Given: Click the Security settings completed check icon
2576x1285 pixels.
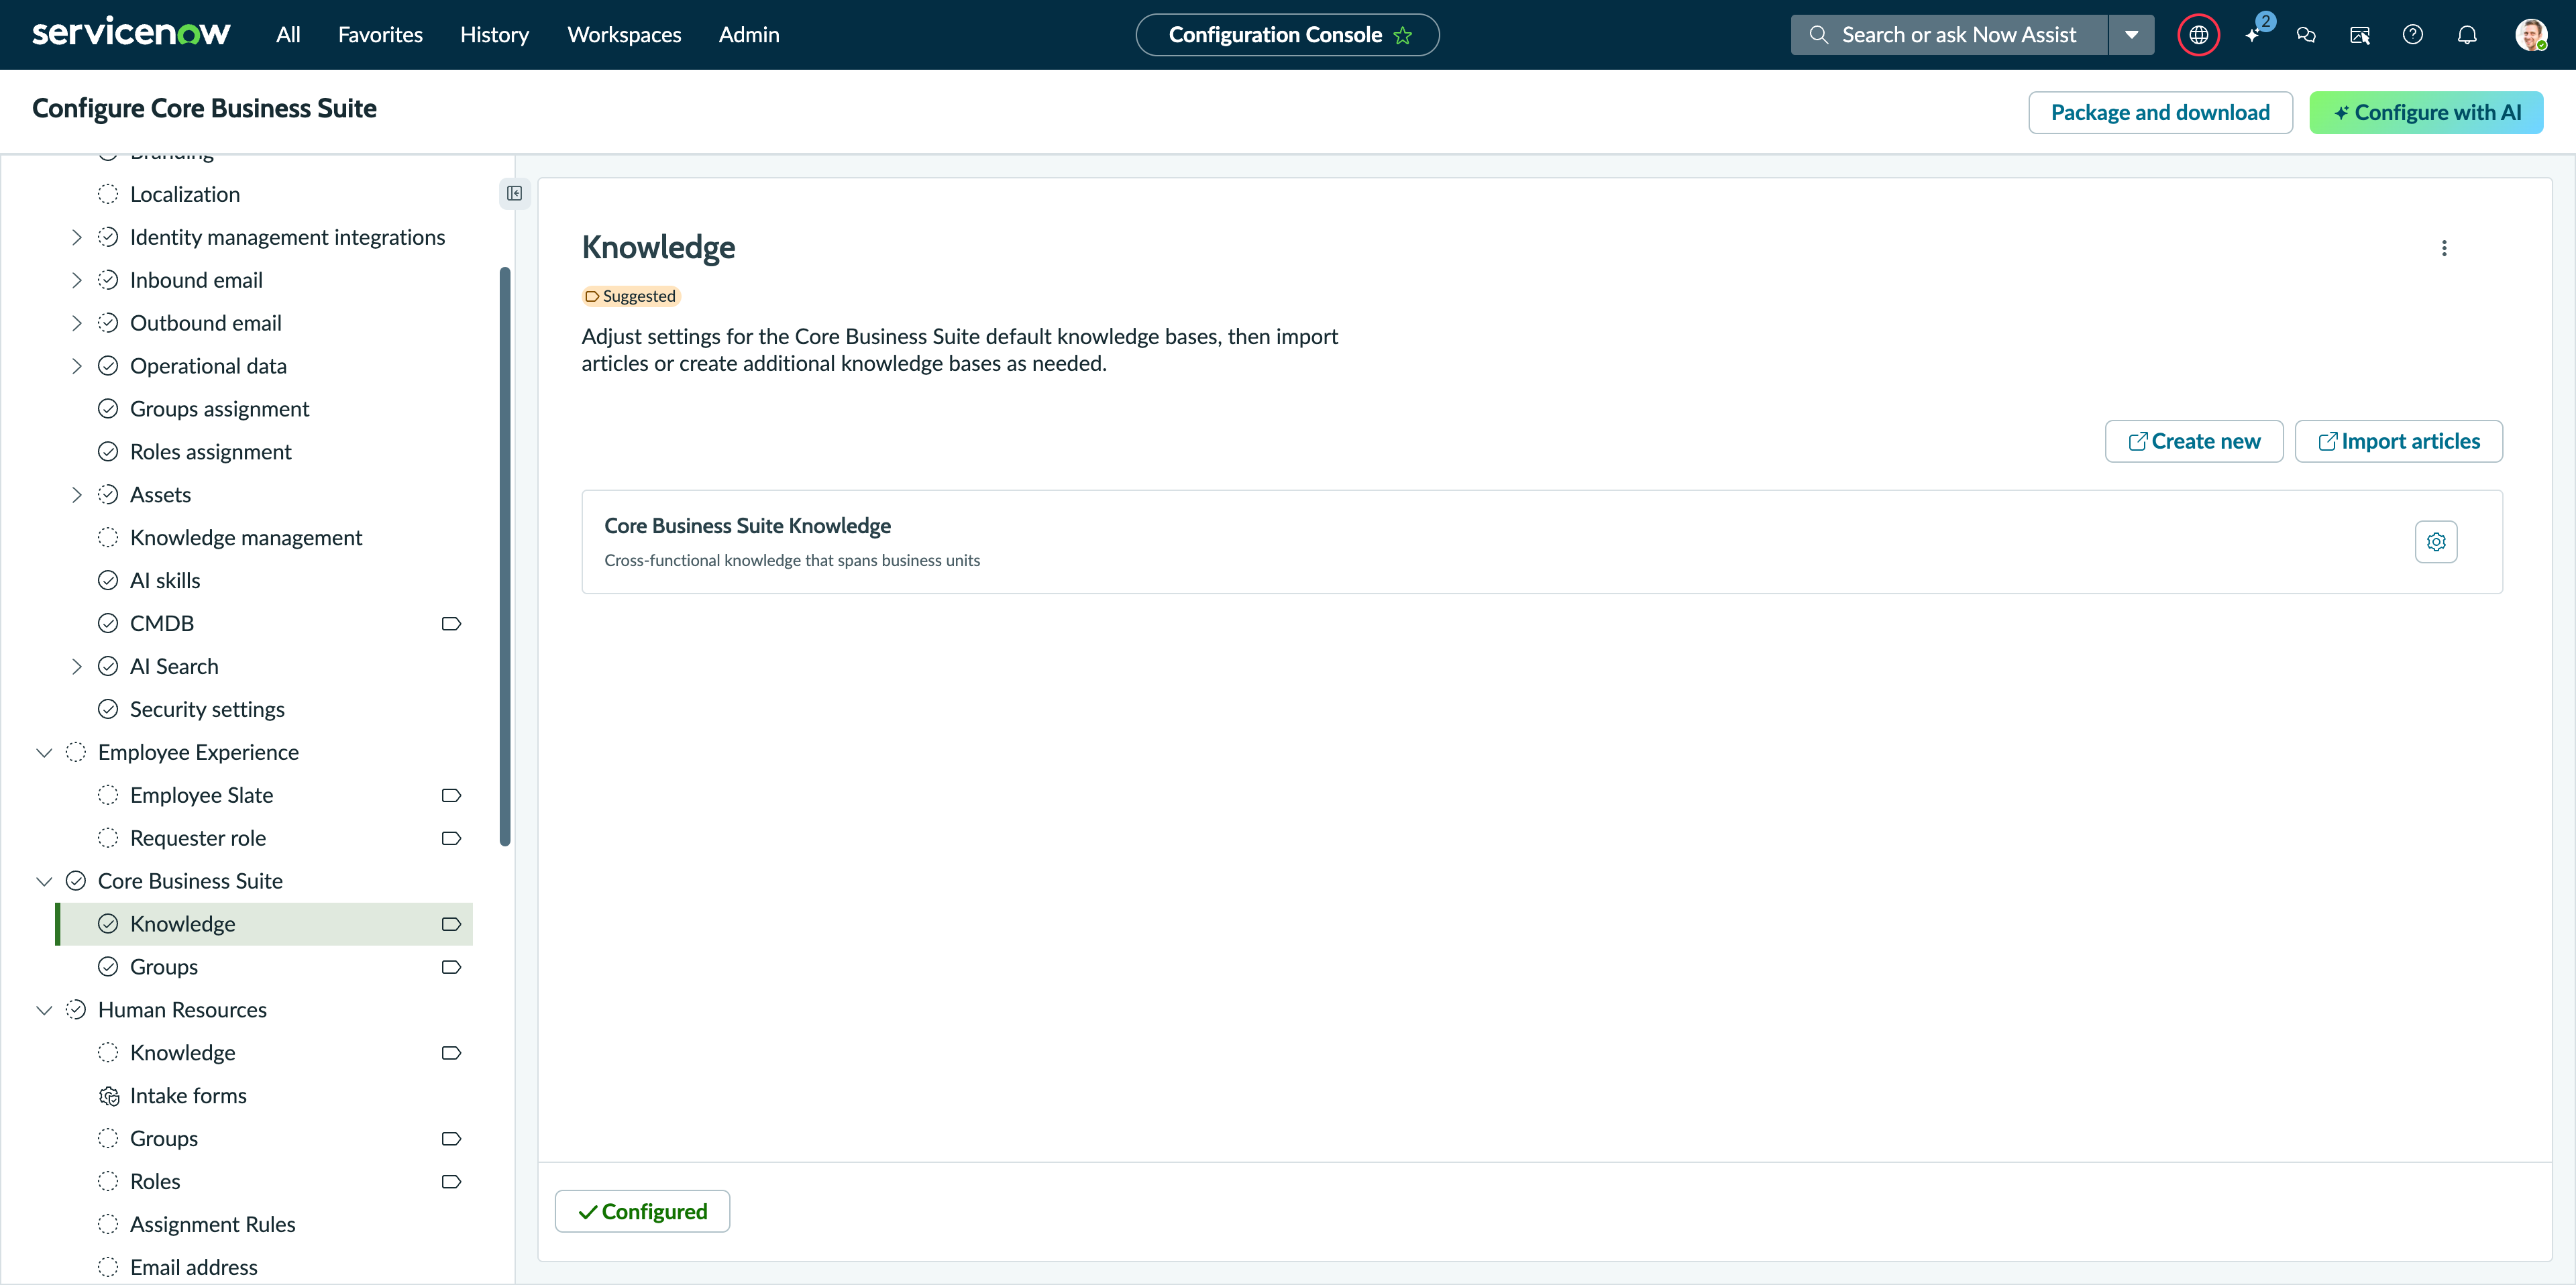Looking at the screenshot, I should pyautogui.click(x=108, y=709).
